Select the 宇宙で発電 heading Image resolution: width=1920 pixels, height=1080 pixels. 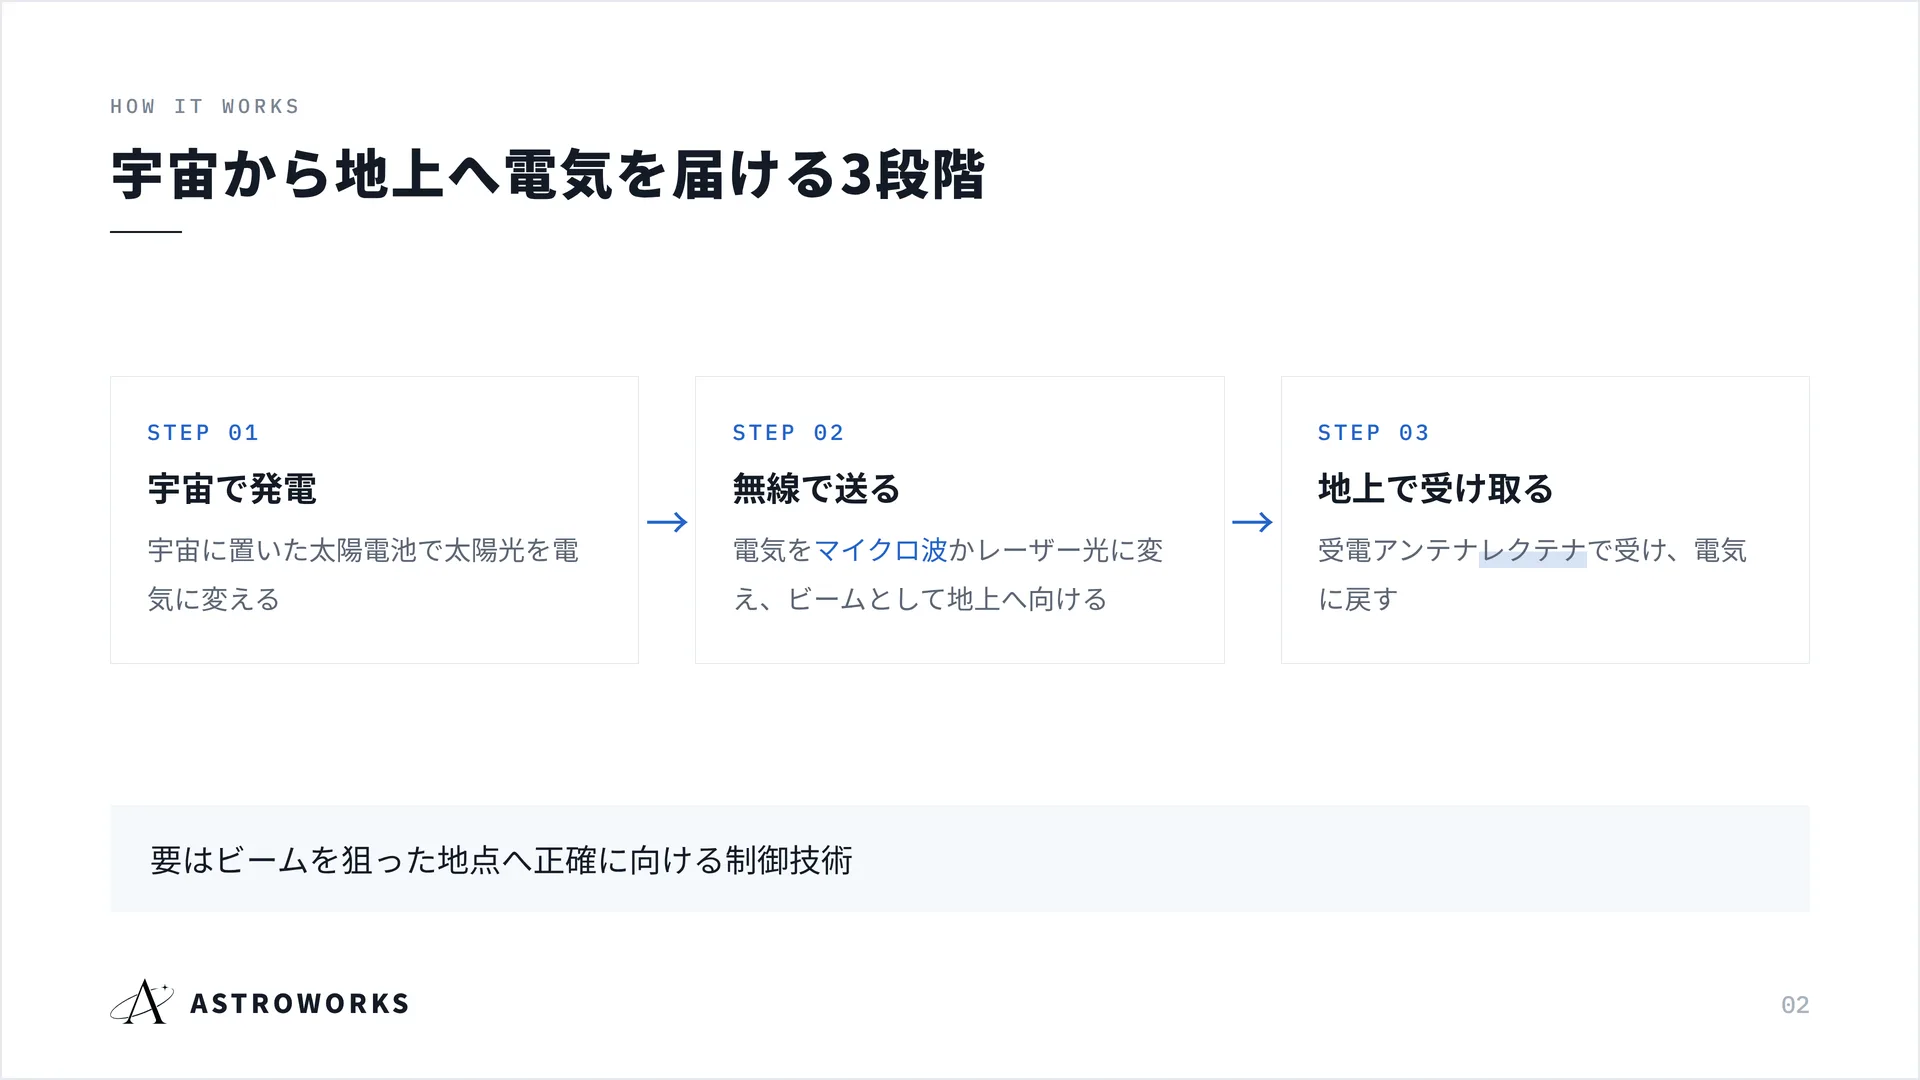(232, 489)
